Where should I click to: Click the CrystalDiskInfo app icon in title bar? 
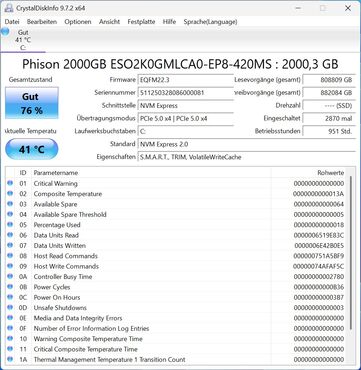pos(9,8)
